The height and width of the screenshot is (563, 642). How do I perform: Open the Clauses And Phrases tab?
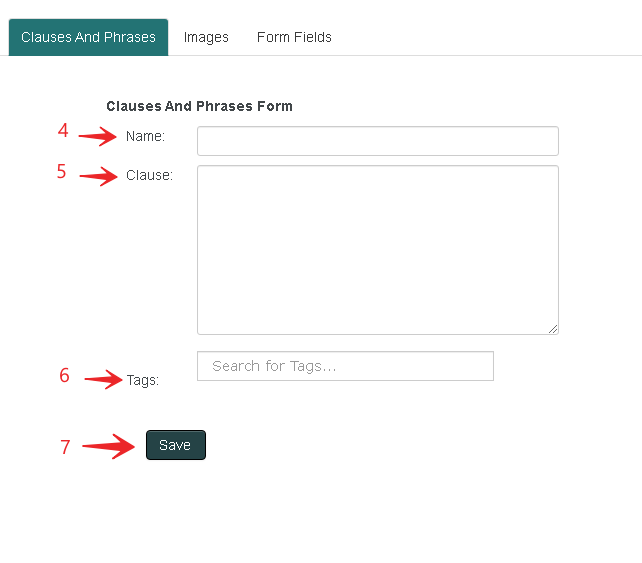coord(88,37)
